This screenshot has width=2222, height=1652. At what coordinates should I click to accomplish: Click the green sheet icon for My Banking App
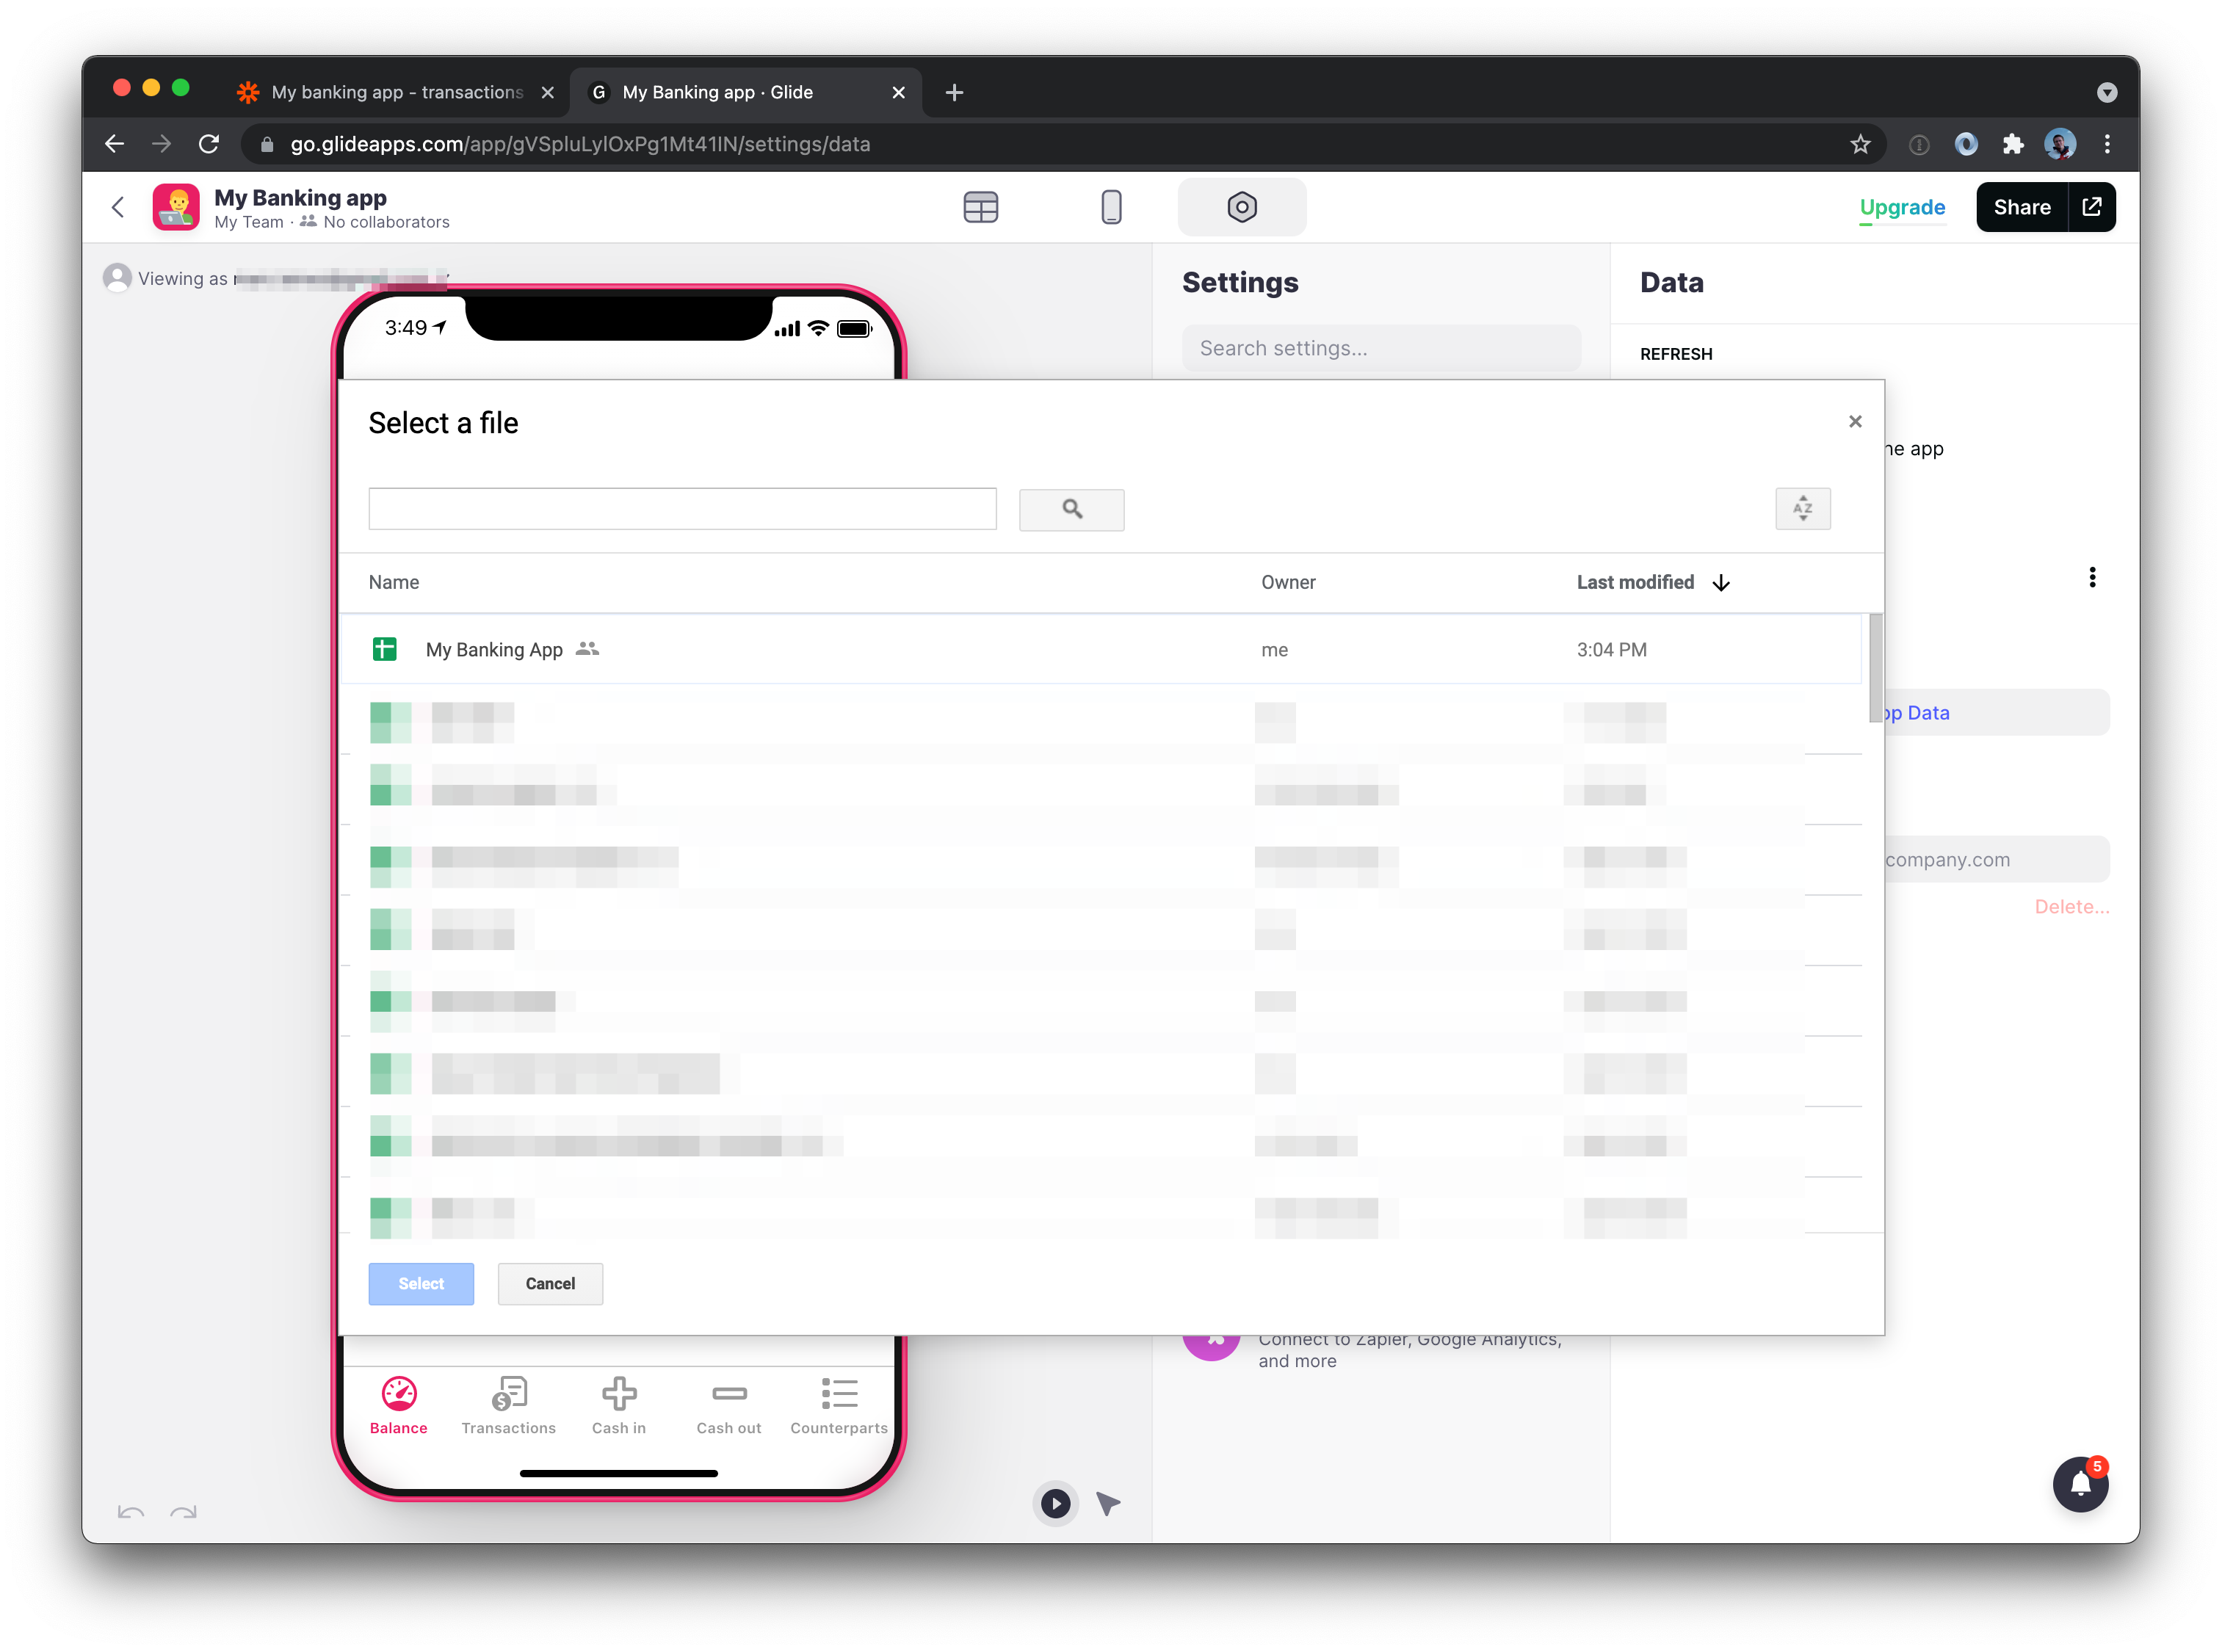tap(384, 649)
